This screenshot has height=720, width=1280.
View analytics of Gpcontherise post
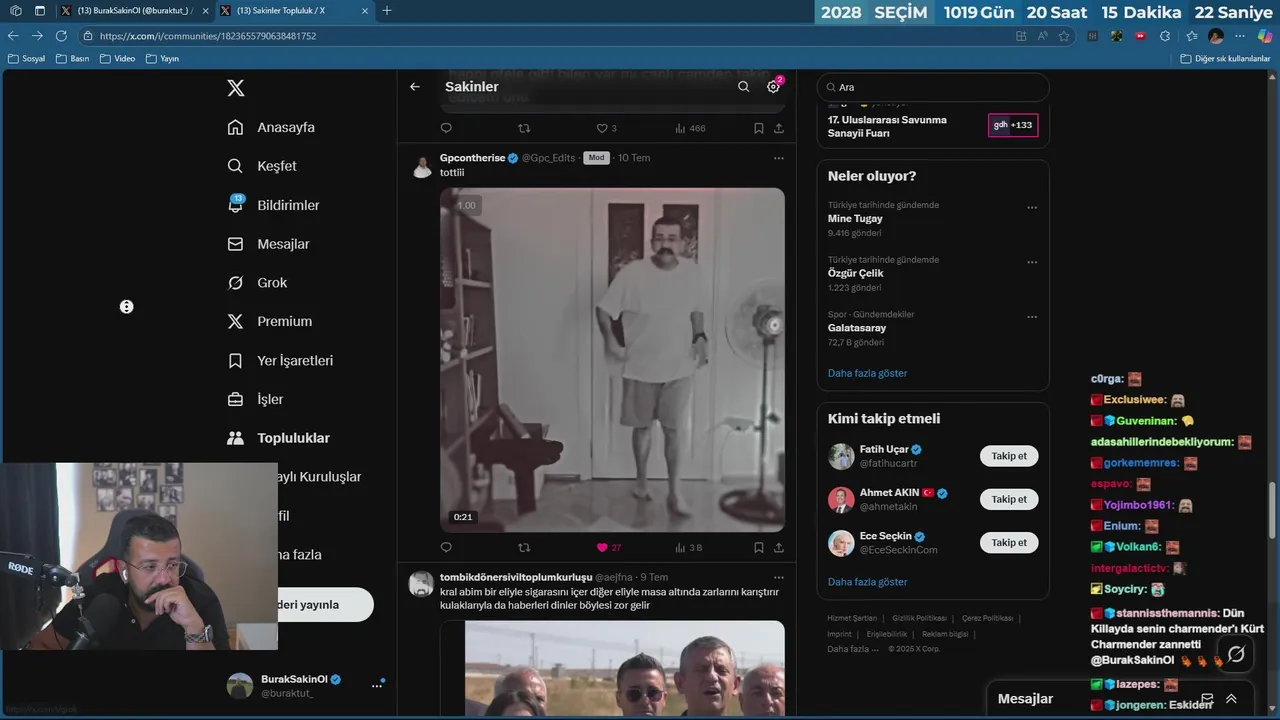[x=689, y=548]
